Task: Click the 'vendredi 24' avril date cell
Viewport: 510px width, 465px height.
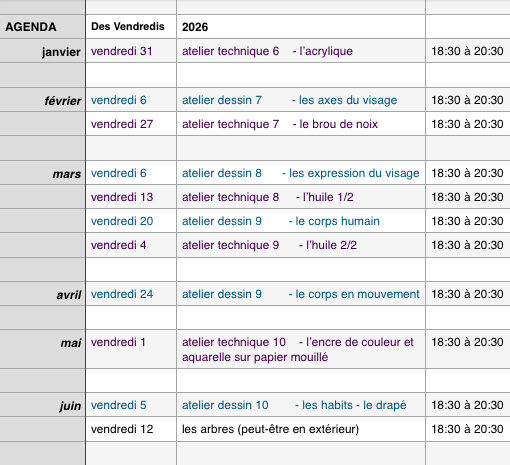Action: point(131,294)
